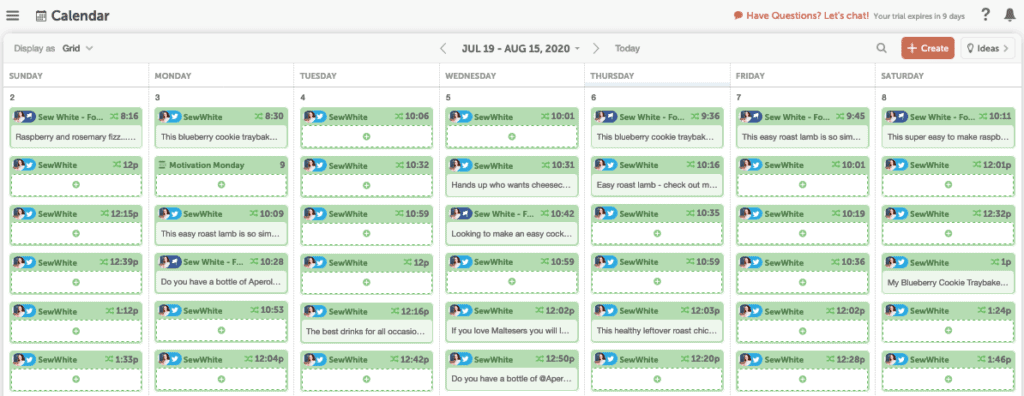Click the Create button
Image resolution: width=1024 pixels, height=396 pixels.
click(x=927, y=48)
